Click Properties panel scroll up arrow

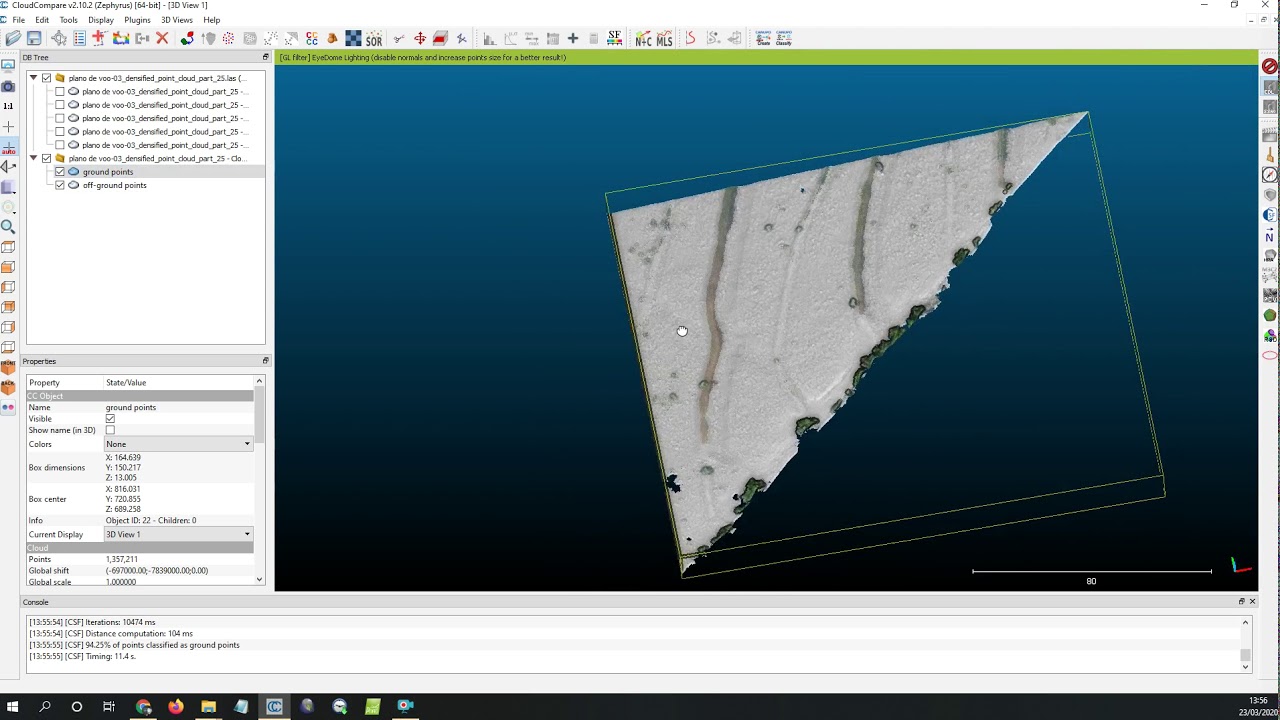[x=259, y=381]
